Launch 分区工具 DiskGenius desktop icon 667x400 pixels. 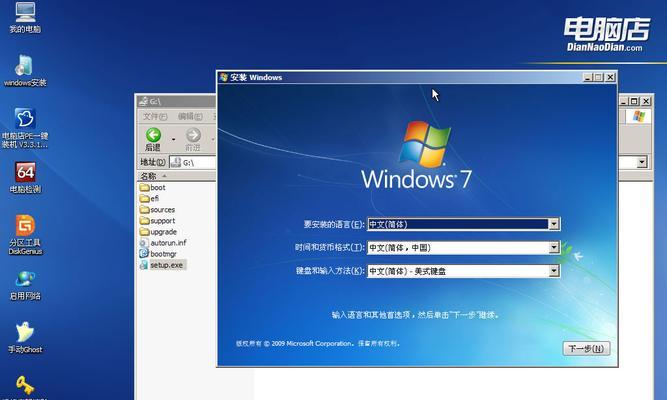[x=26, y=234]
